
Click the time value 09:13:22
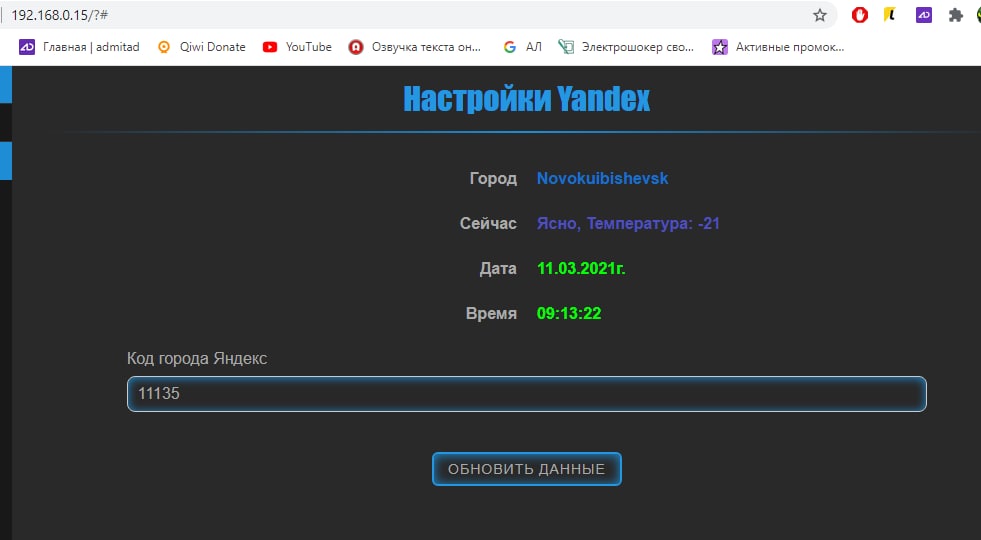pos(569,313)
